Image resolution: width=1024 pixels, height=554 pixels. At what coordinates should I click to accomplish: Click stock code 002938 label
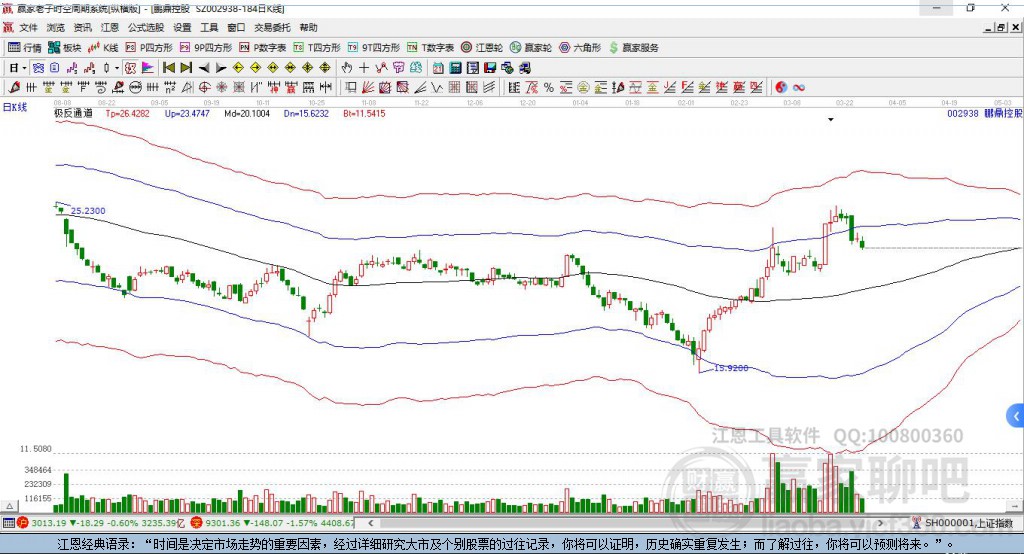point(963,113)
